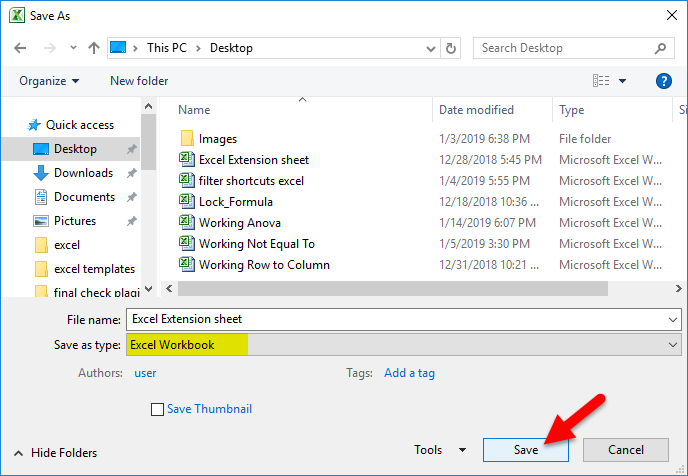Image resolution: width=688 pixels, height=476 pixels.
Task: Select the Images folder icon
Action: [x=186, y=139]
